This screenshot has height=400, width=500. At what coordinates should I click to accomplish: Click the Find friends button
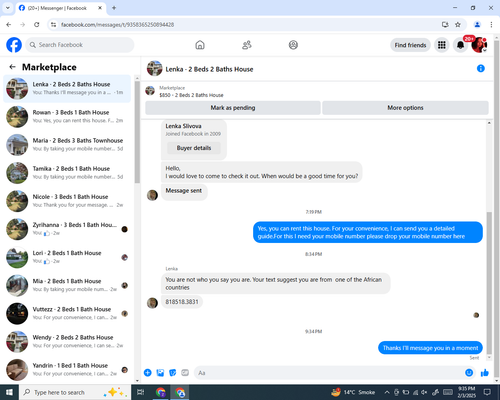[x=410, y=45]
